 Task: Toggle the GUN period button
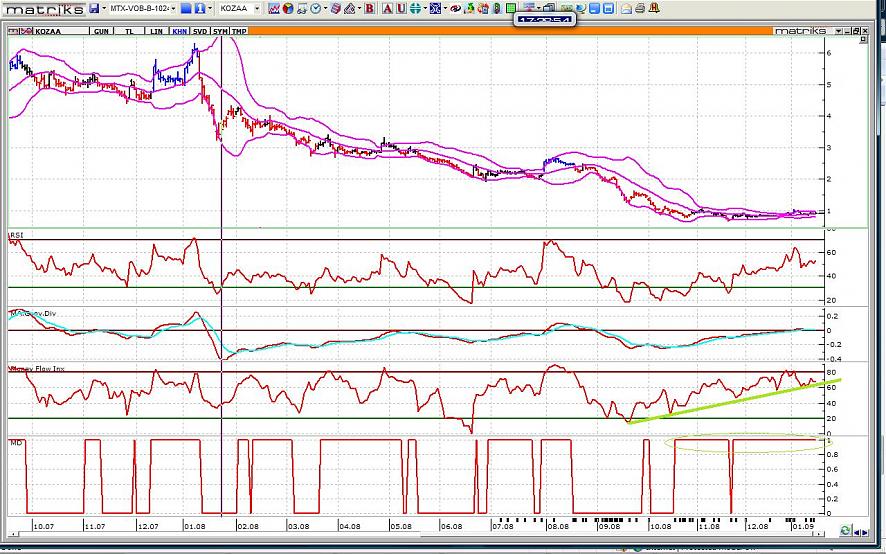pyautogui.click(x=101, y=31)
